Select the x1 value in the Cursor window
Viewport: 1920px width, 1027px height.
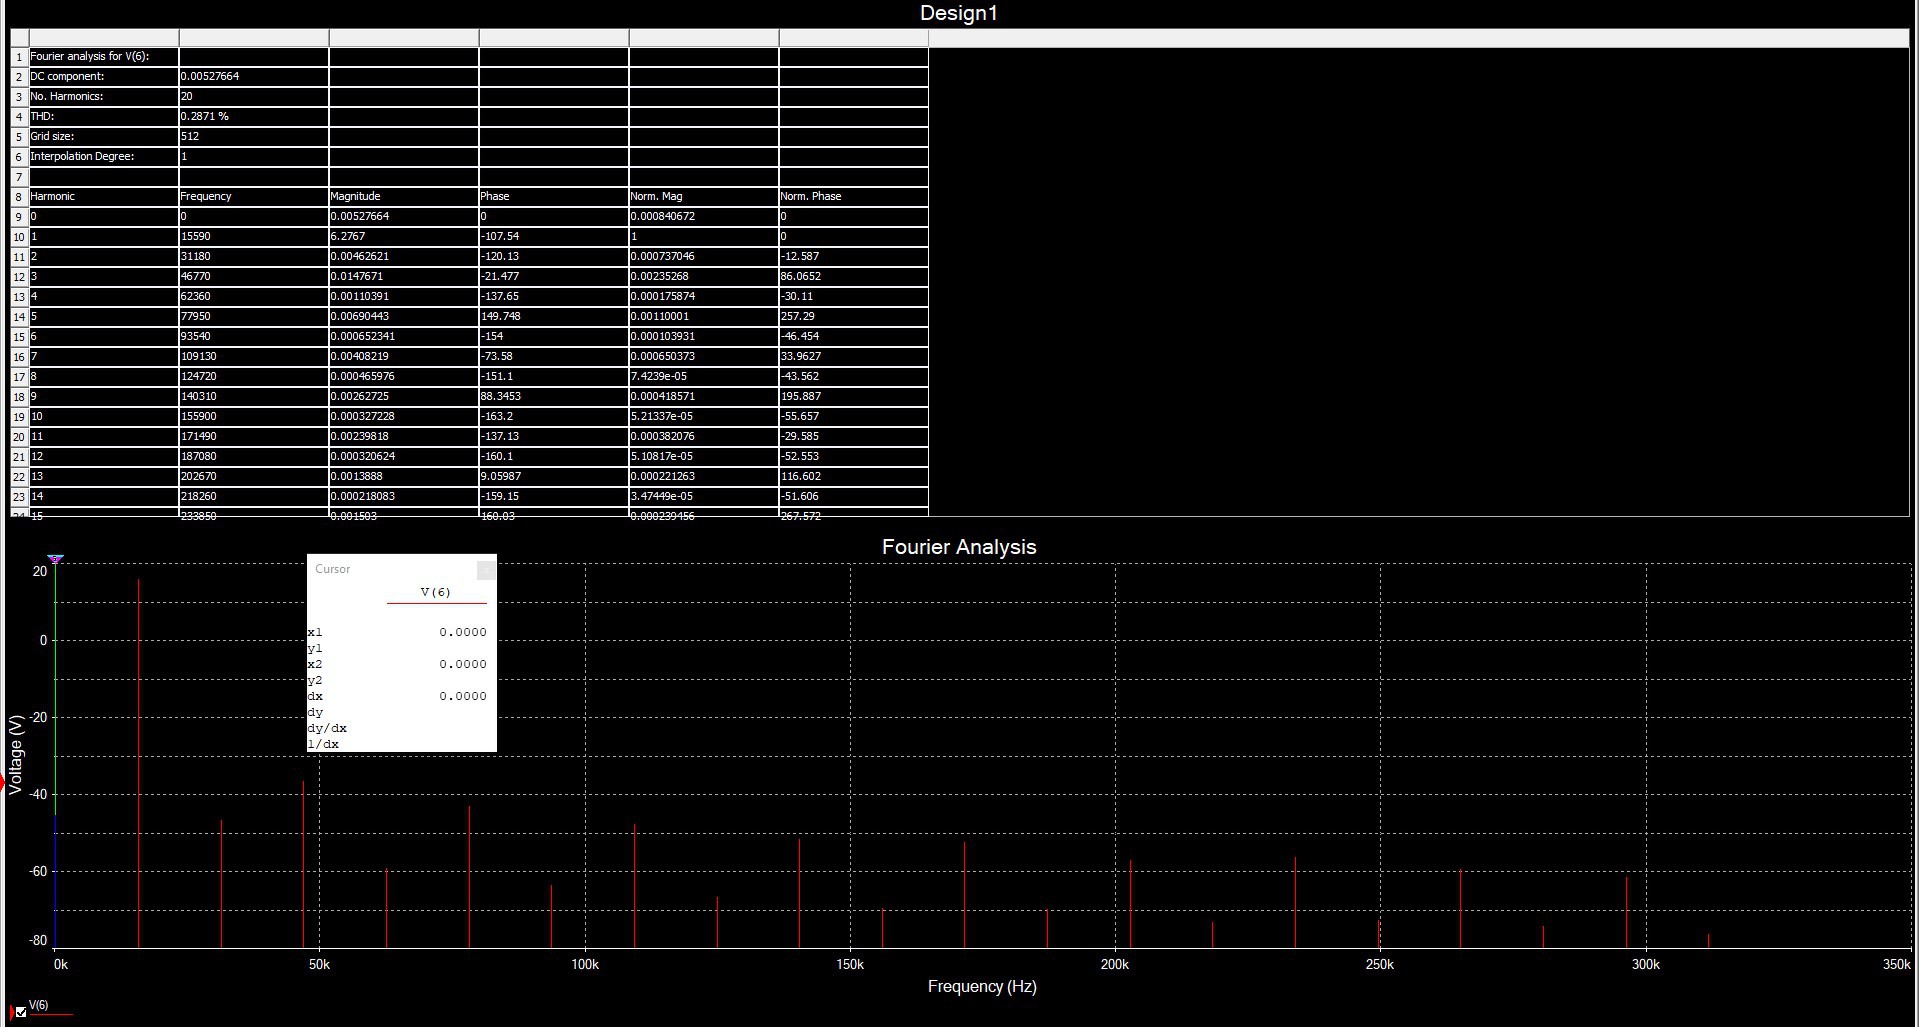[463, 632]
